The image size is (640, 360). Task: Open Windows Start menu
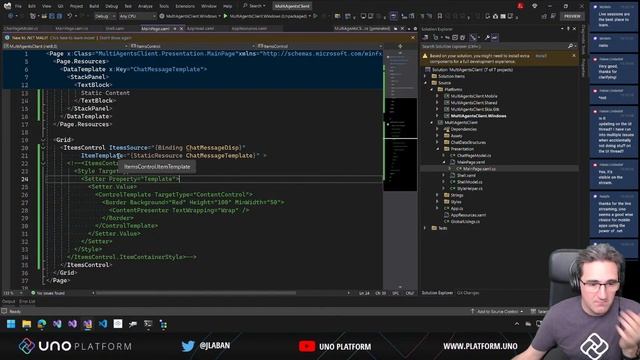click(11, 324)
